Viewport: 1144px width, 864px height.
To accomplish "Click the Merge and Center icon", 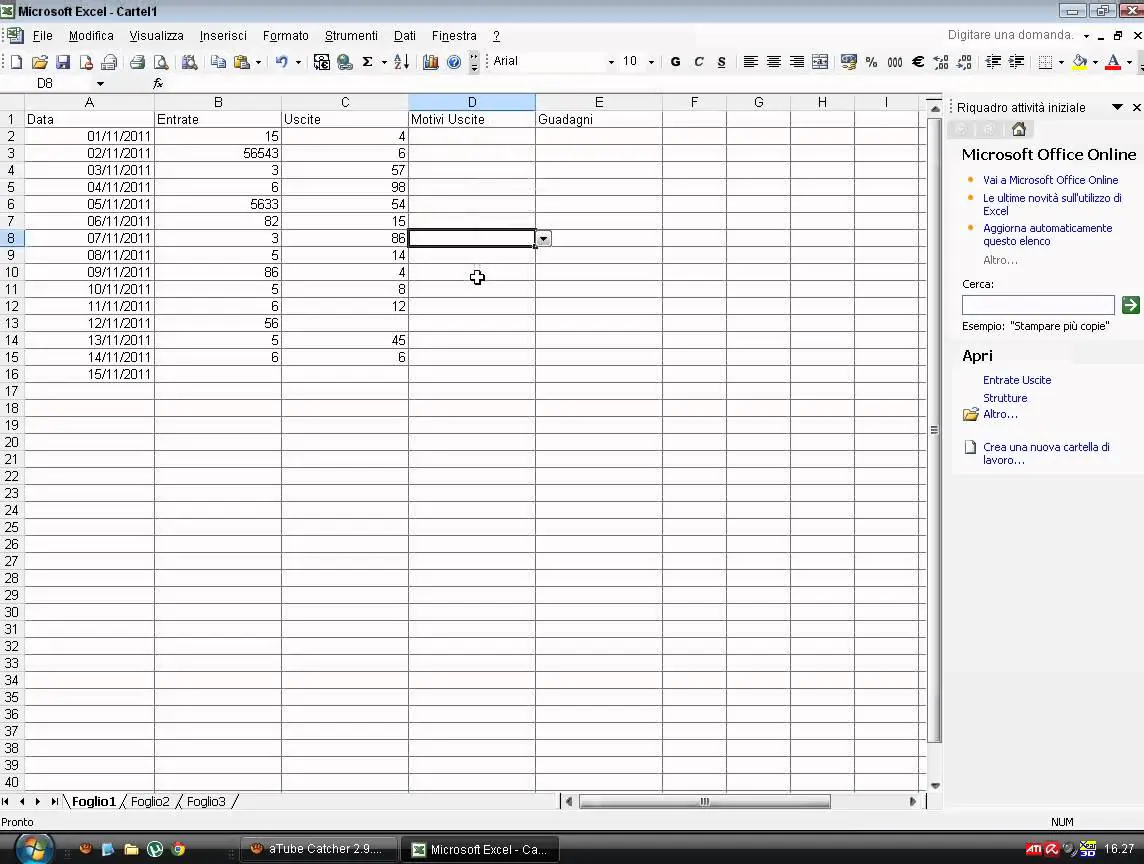I will coord(820,62).
